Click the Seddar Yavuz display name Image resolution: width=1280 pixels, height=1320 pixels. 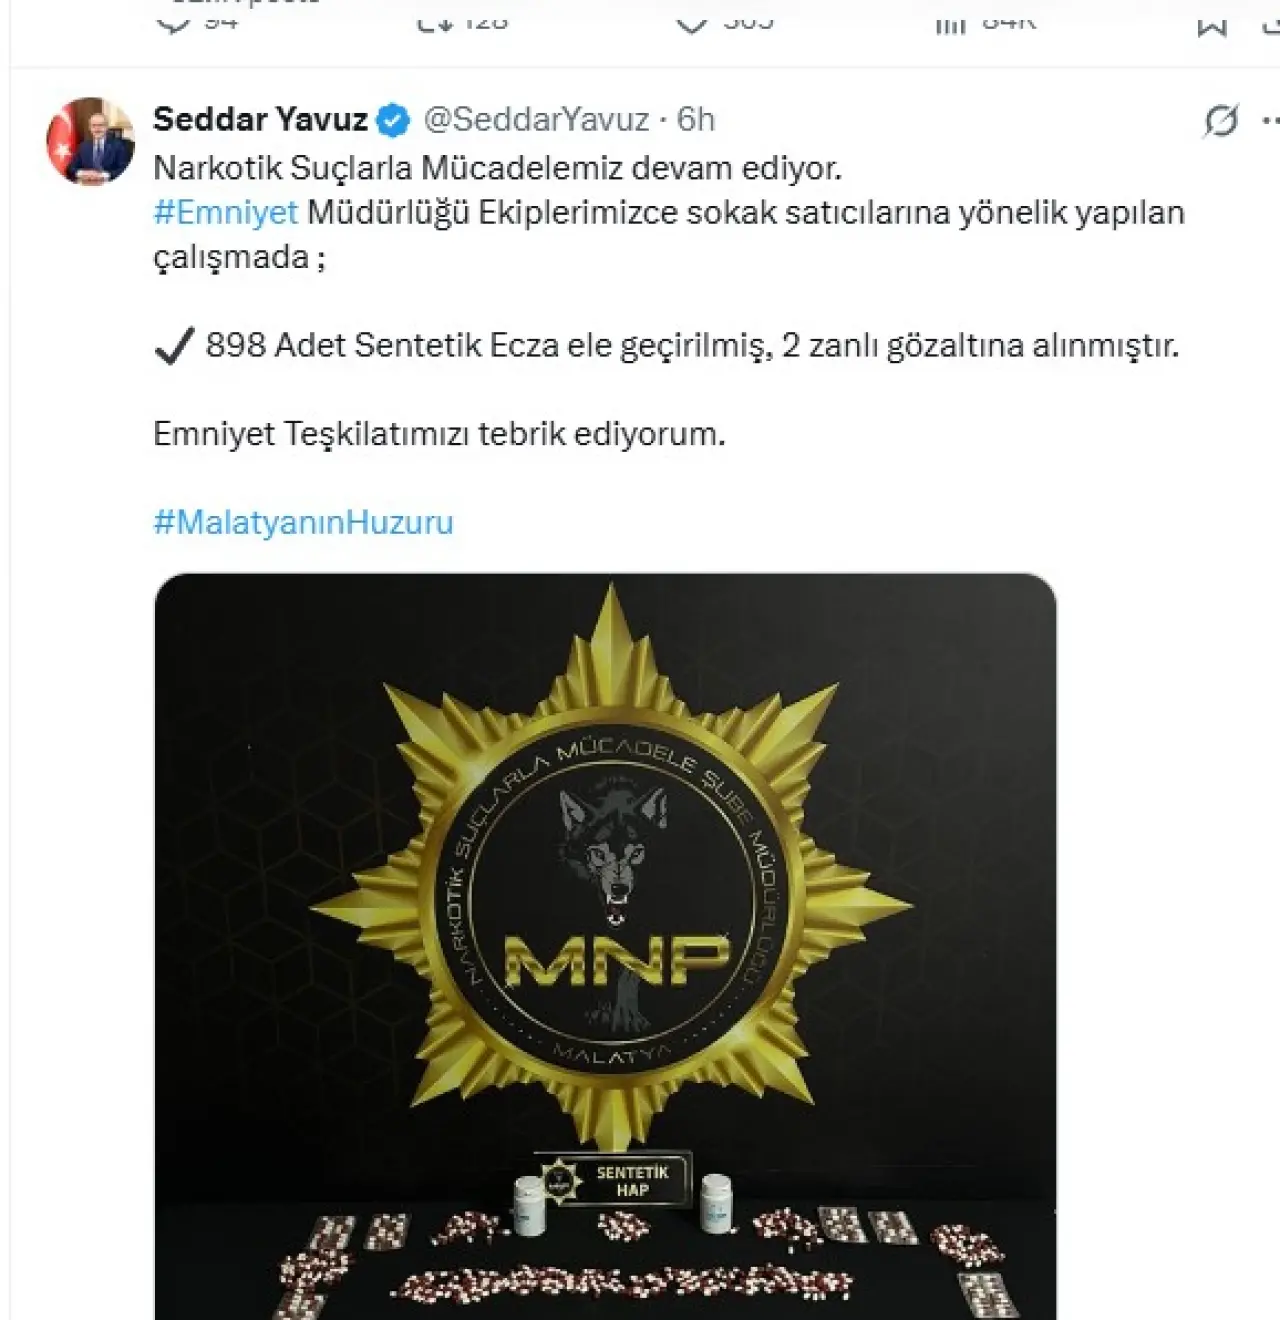pyautogui.click(x=260, y=120)
